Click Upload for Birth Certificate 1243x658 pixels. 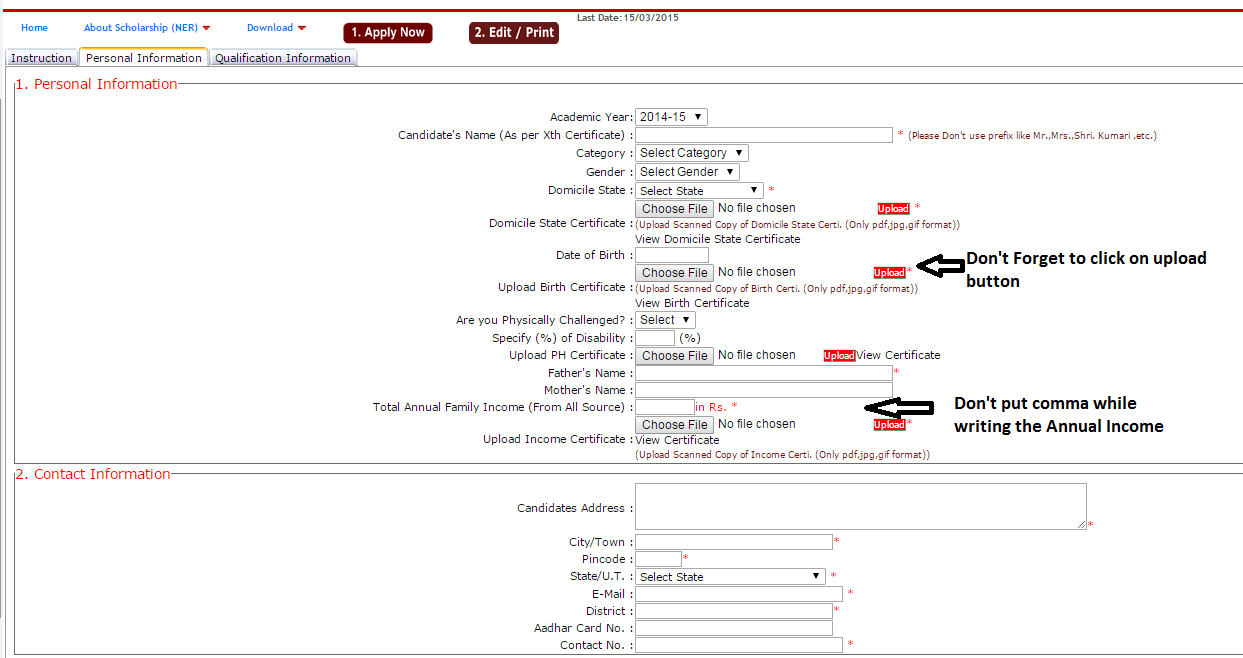point(889,273)
